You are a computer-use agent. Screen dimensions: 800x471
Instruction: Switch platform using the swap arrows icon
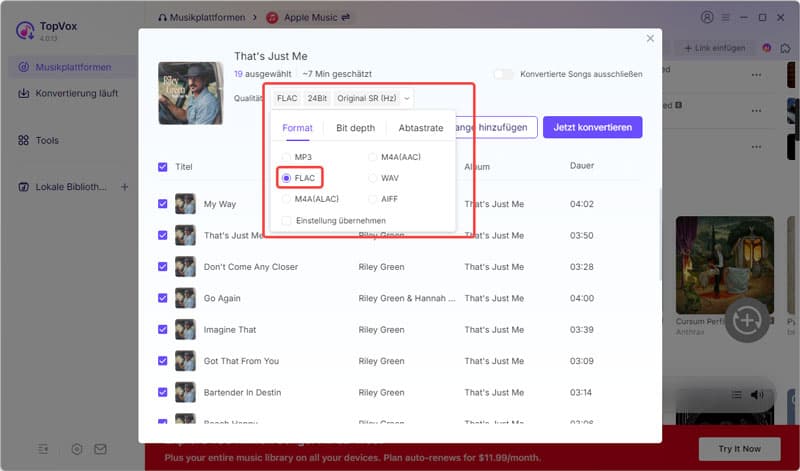coord(346,17)
